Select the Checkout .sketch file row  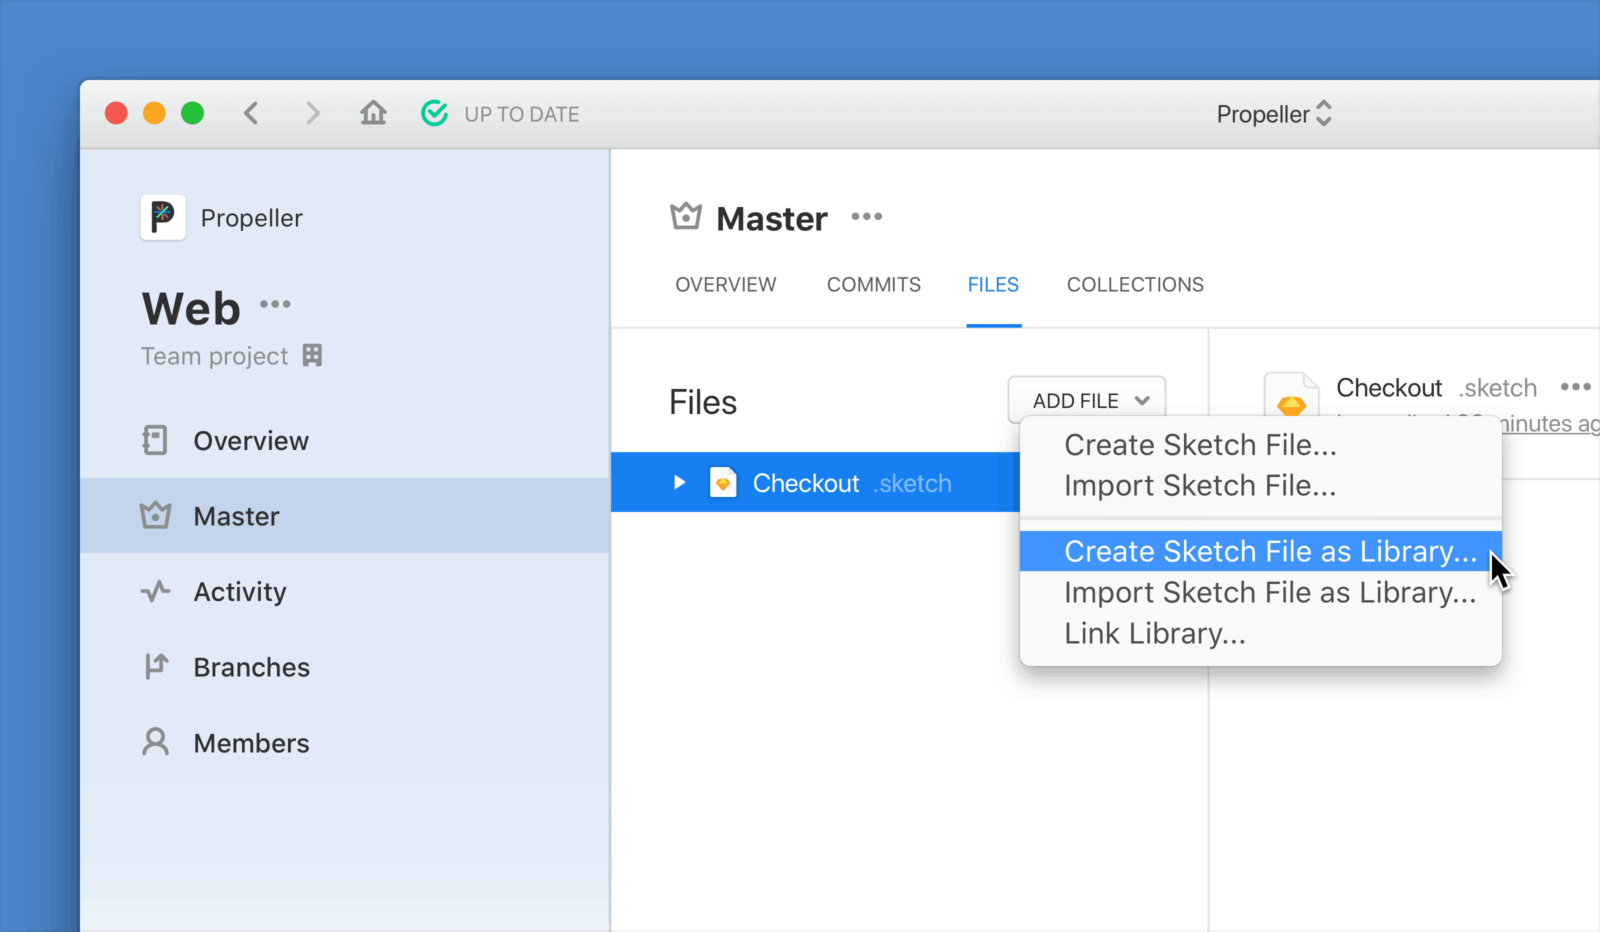click(815, 482)
